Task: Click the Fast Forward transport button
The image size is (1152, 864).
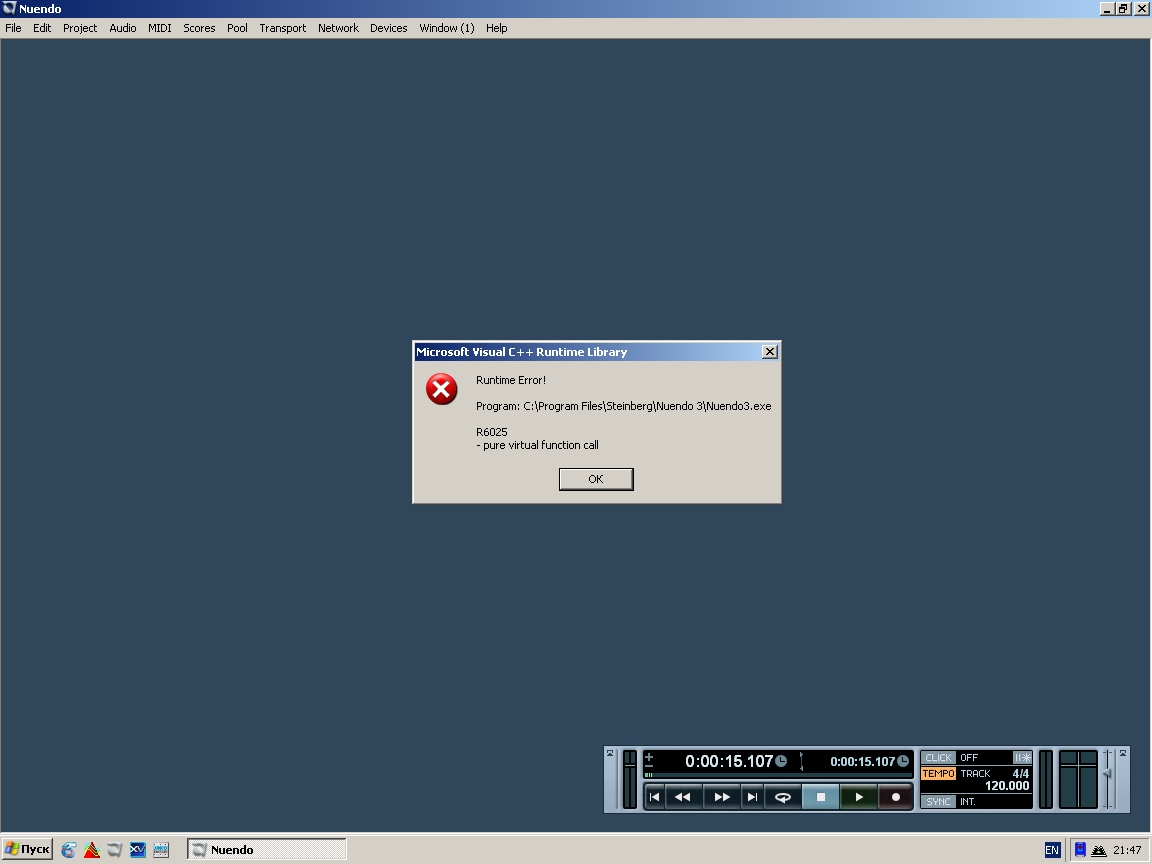Action: [x=721, y=797]
